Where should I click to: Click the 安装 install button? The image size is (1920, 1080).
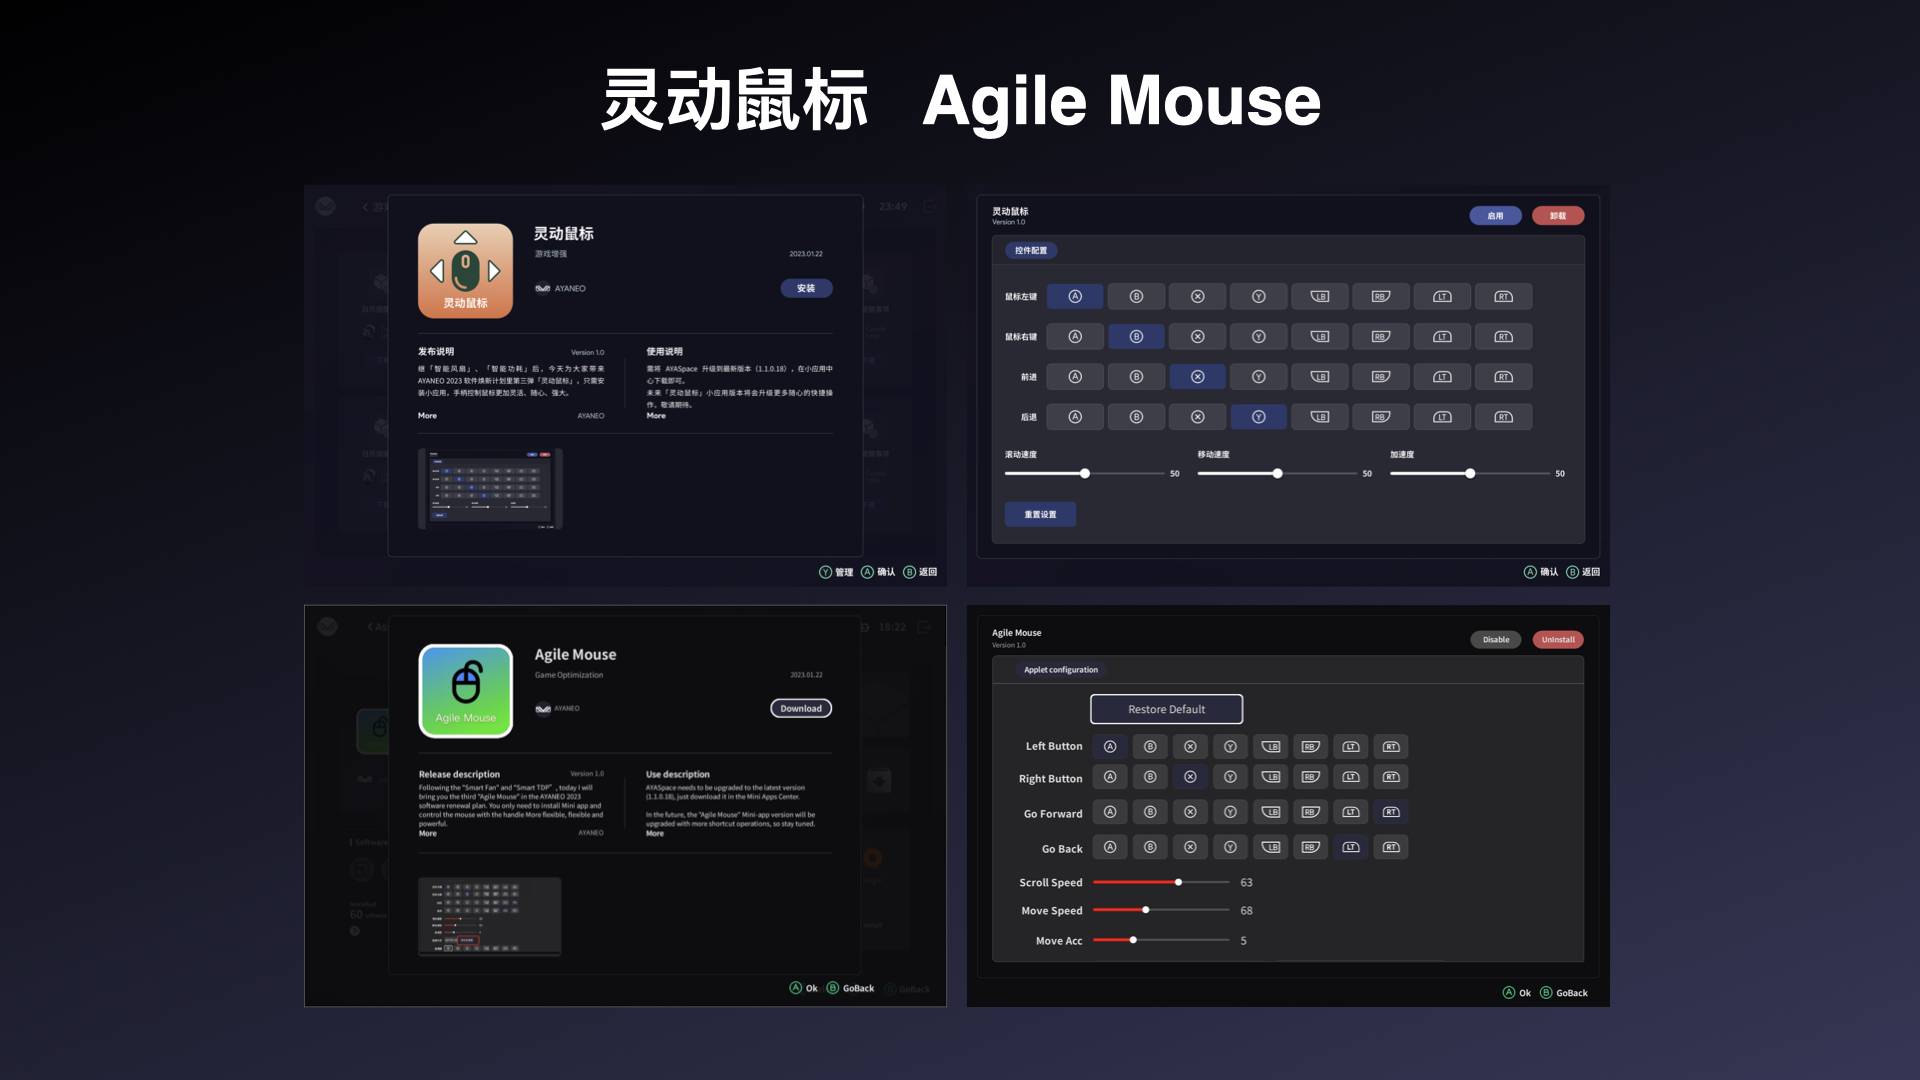[x=806, y=288]
